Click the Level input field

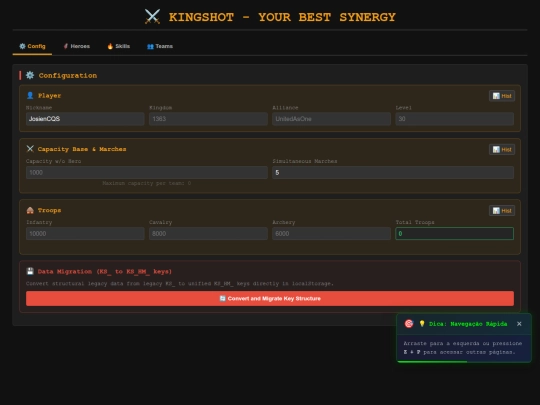pyautogui.click(x=455, y=119)
